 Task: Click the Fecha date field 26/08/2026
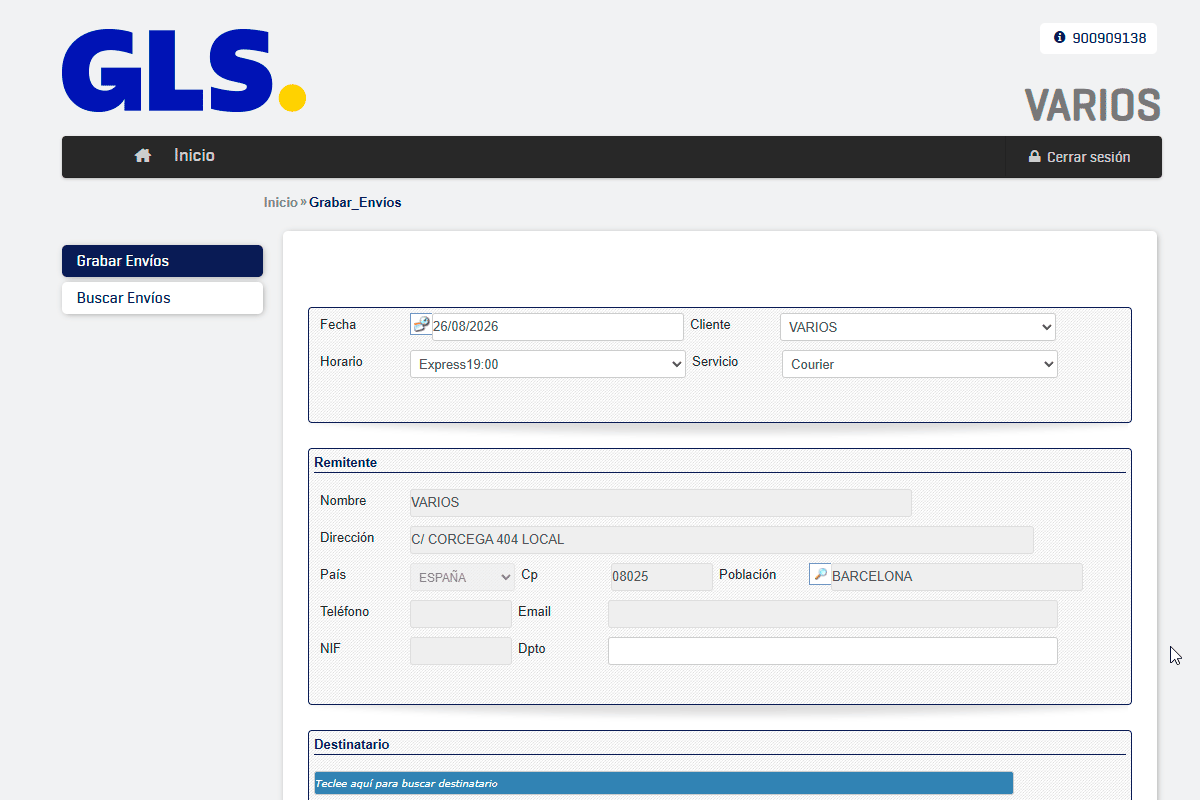(x=558, y=327)
